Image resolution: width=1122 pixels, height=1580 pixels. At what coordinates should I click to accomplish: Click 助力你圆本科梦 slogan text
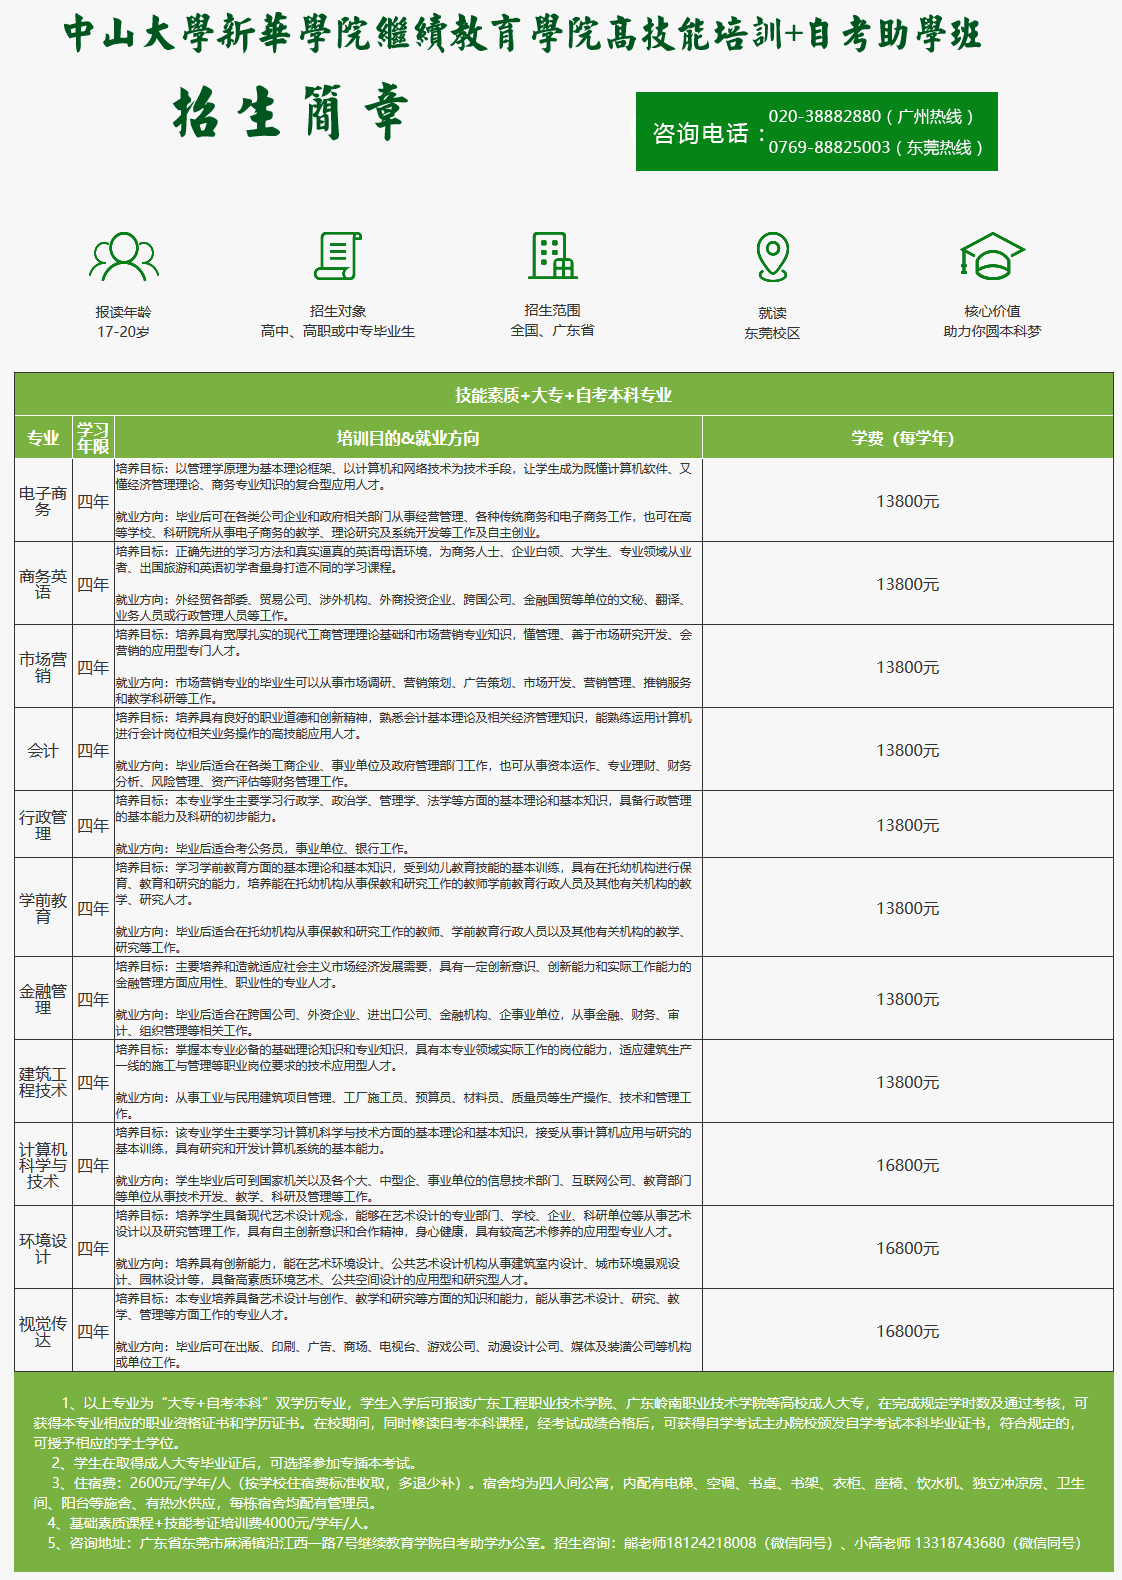(x=992, y=331)
